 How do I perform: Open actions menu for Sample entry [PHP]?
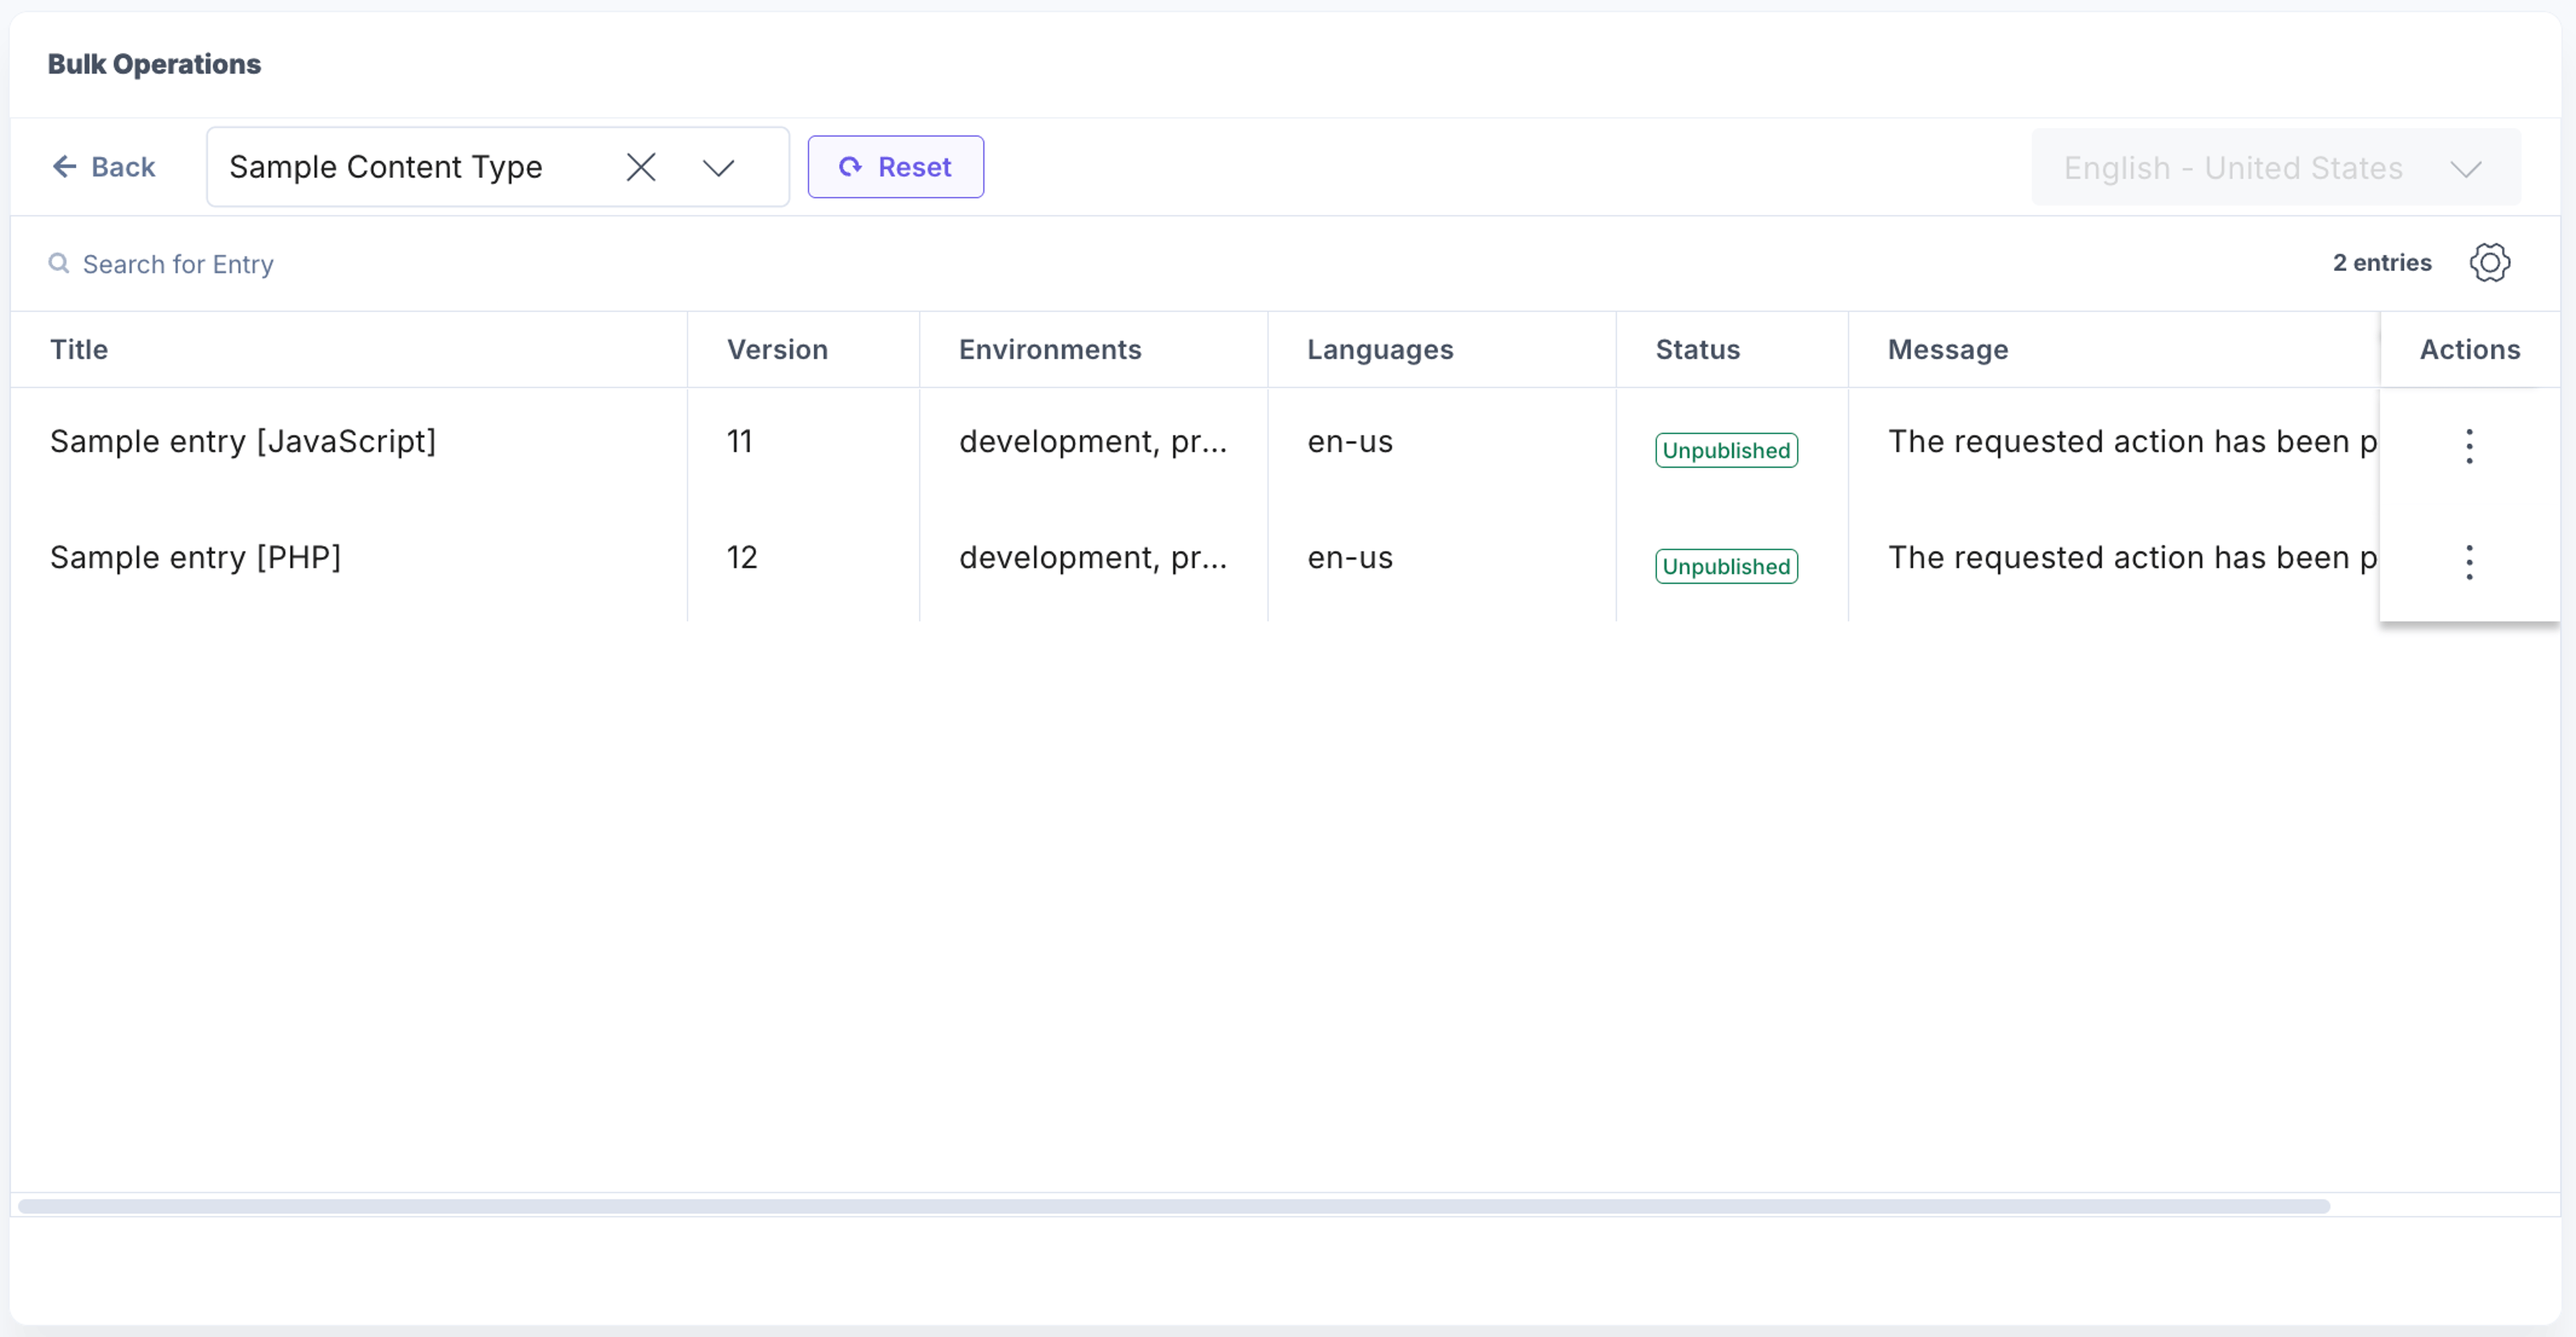pos(2468,562)
